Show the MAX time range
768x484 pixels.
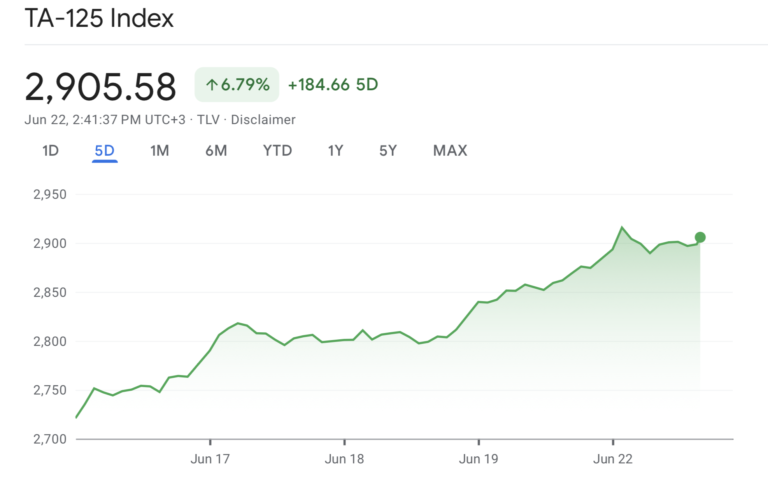click(450, 150)
